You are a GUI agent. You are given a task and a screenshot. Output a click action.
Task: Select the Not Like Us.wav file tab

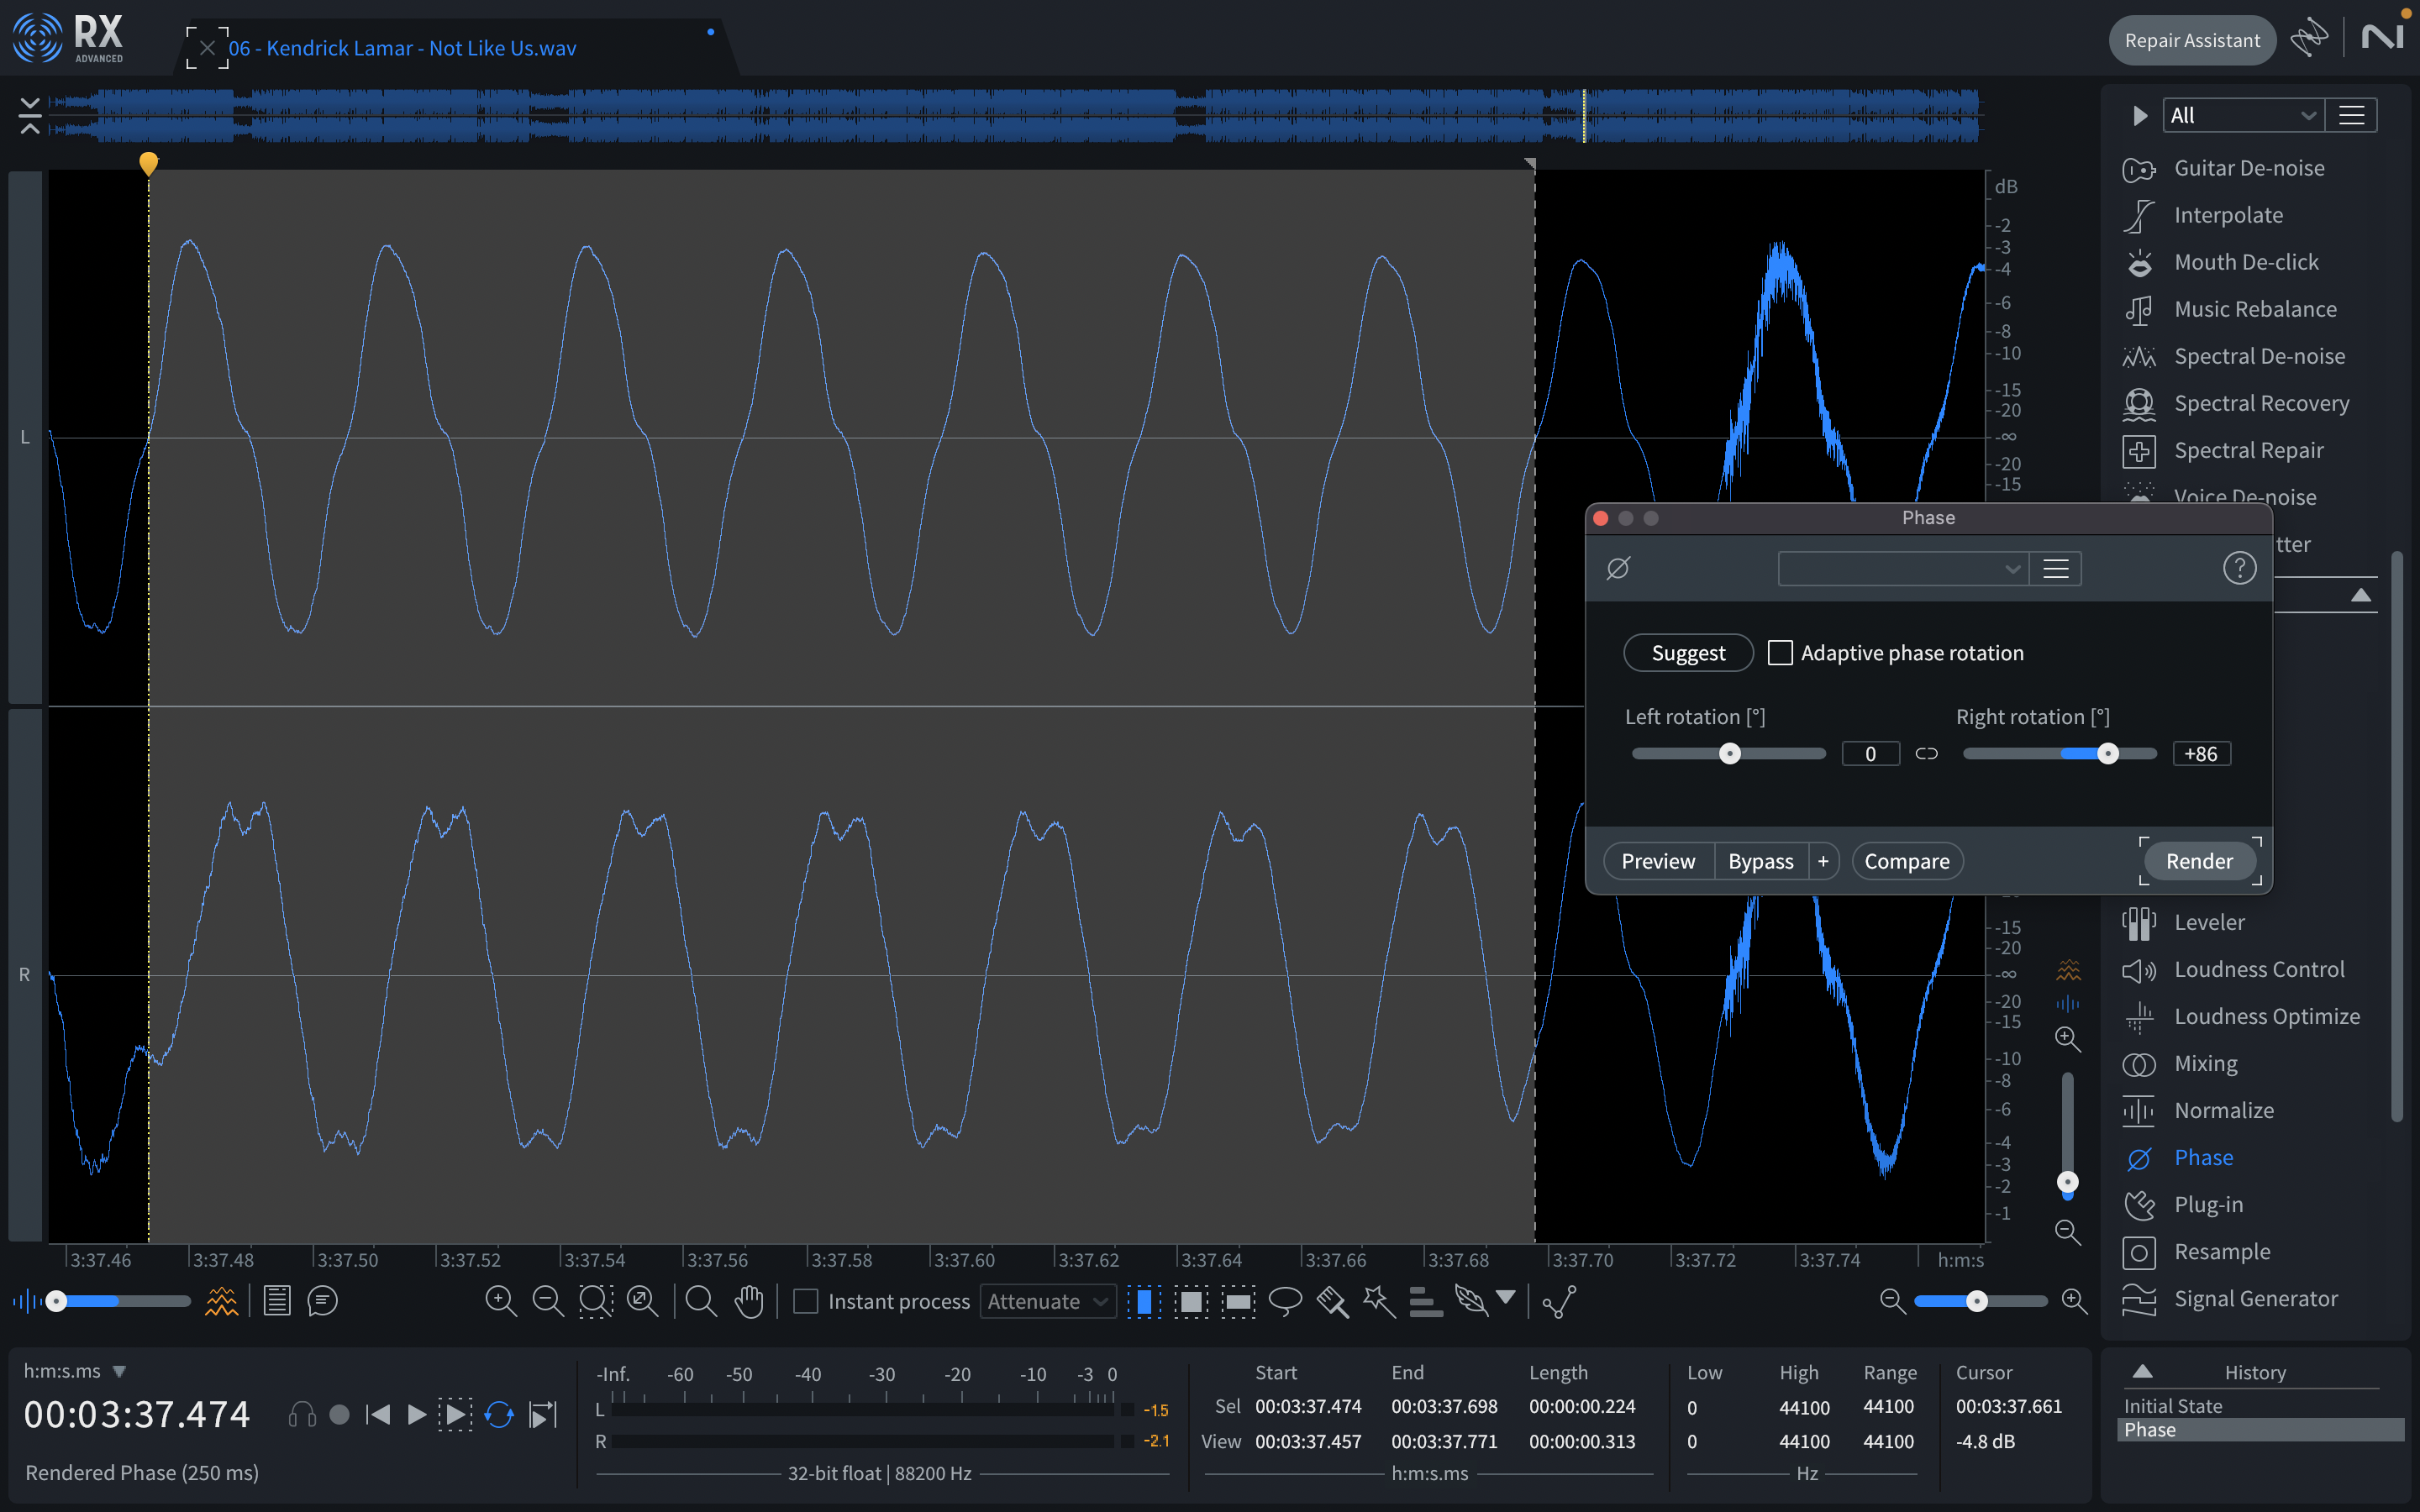point(402,48)
